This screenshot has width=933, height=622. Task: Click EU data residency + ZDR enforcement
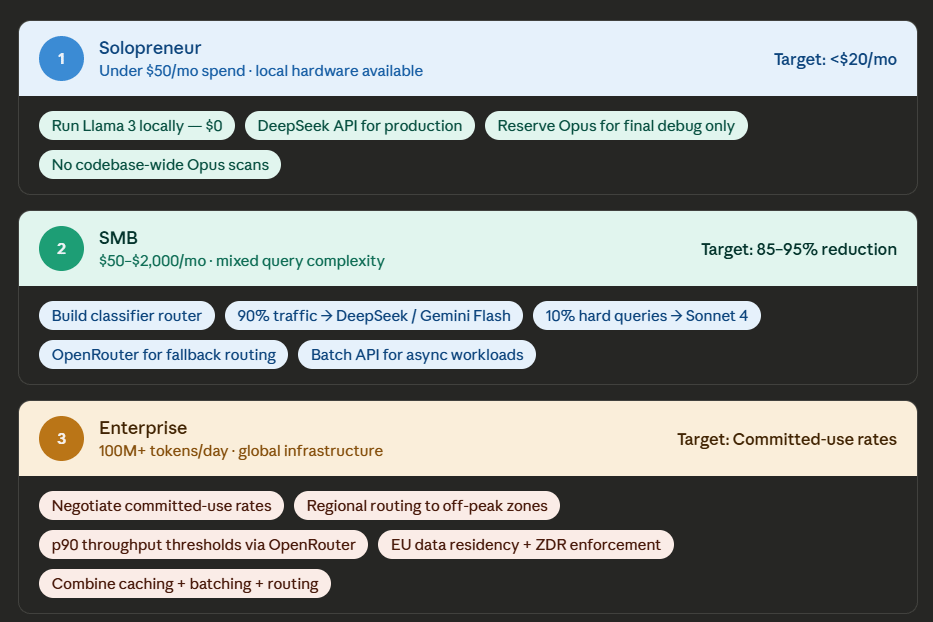point(525,544)
